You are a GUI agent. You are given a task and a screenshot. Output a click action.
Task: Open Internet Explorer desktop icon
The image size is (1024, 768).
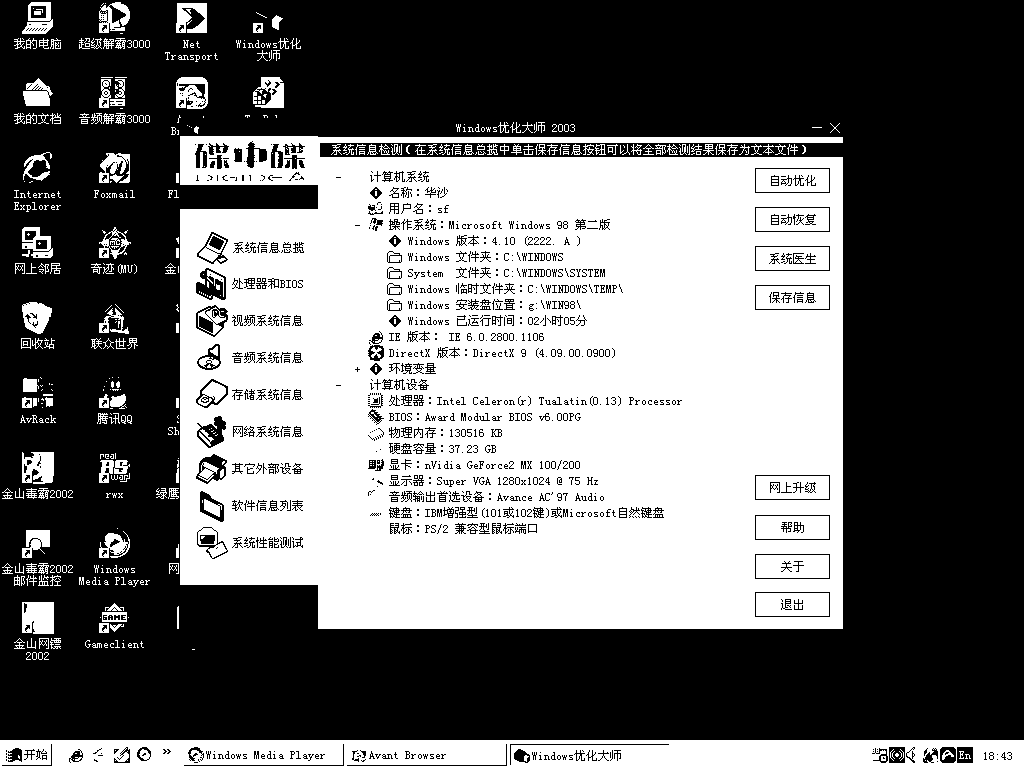click(x=37, y=182)
